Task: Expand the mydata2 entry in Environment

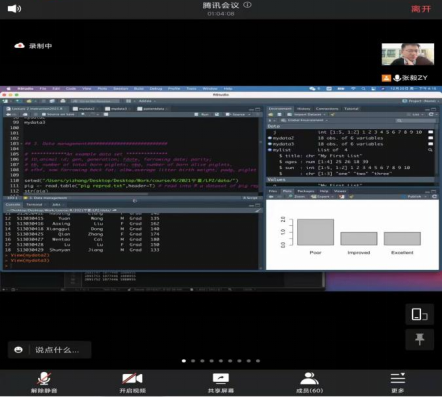Action: 270,138
